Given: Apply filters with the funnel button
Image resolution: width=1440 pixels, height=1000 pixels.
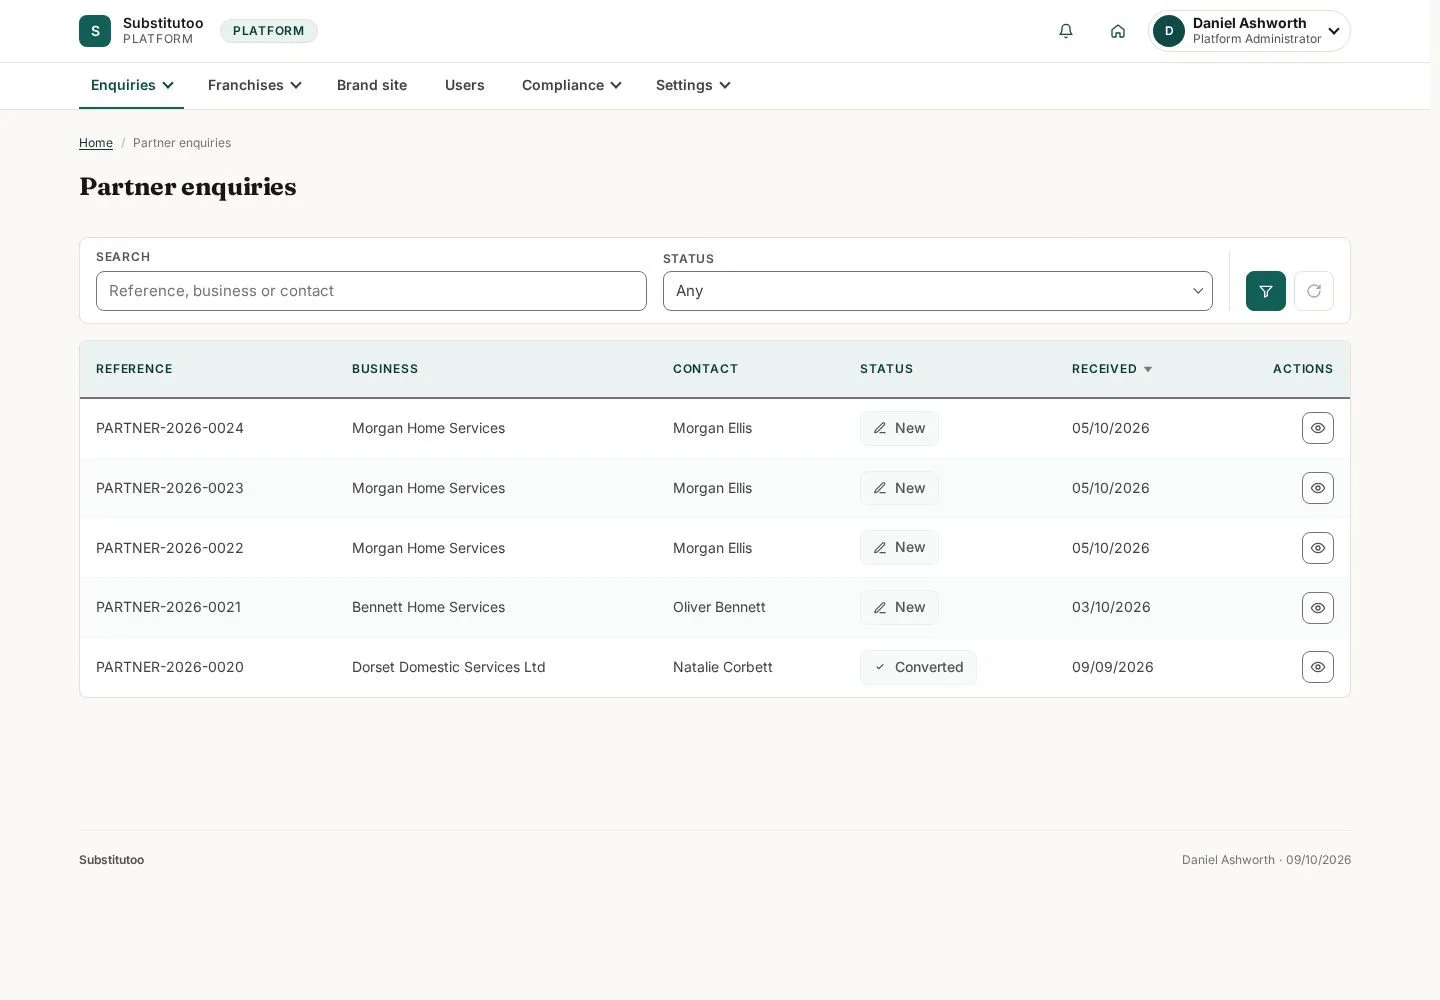Looking at the screenshot, I should pyautogui.click(x=1266, y=291).
